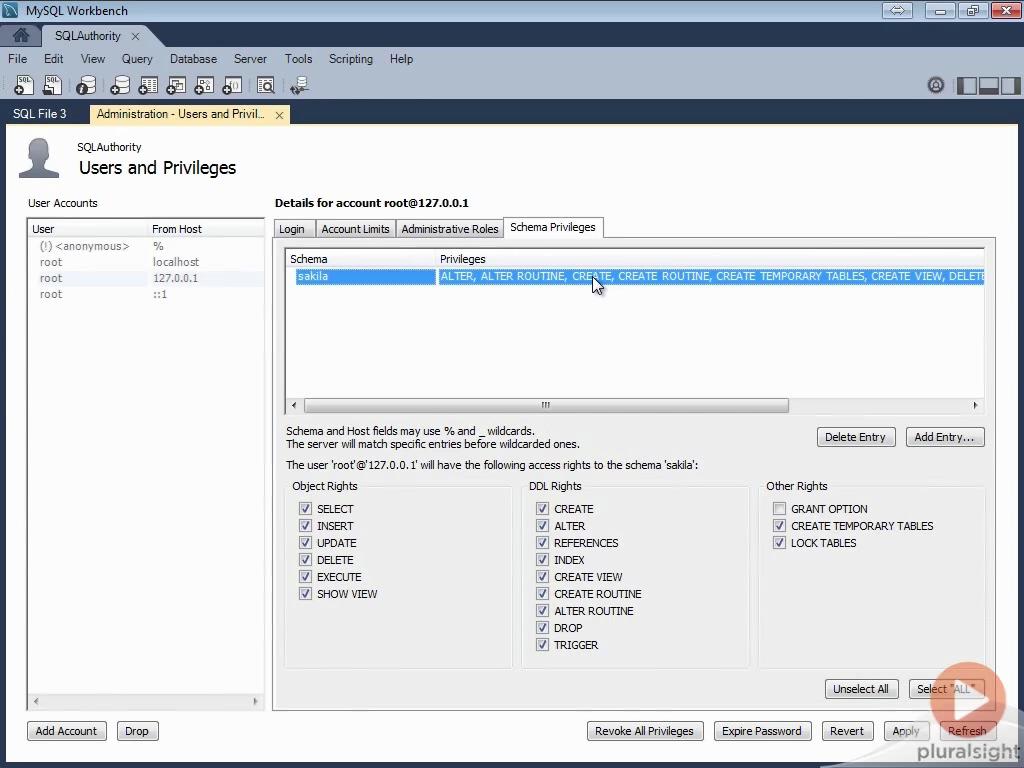Viewport: 1024px width, 768px height.
Task: Switch to the Administrative Roles tab
Action: point(449,229)
